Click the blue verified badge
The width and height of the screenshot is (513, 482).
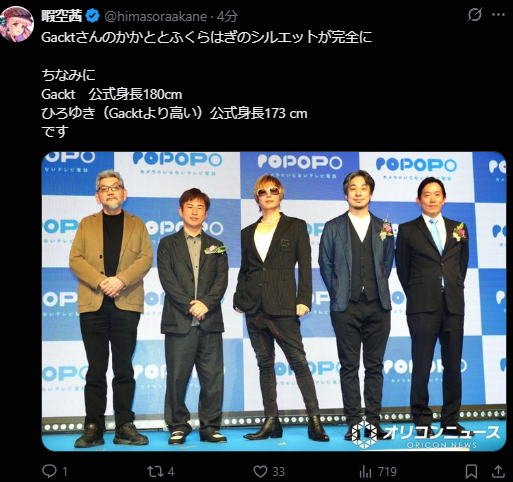point(92,16)
